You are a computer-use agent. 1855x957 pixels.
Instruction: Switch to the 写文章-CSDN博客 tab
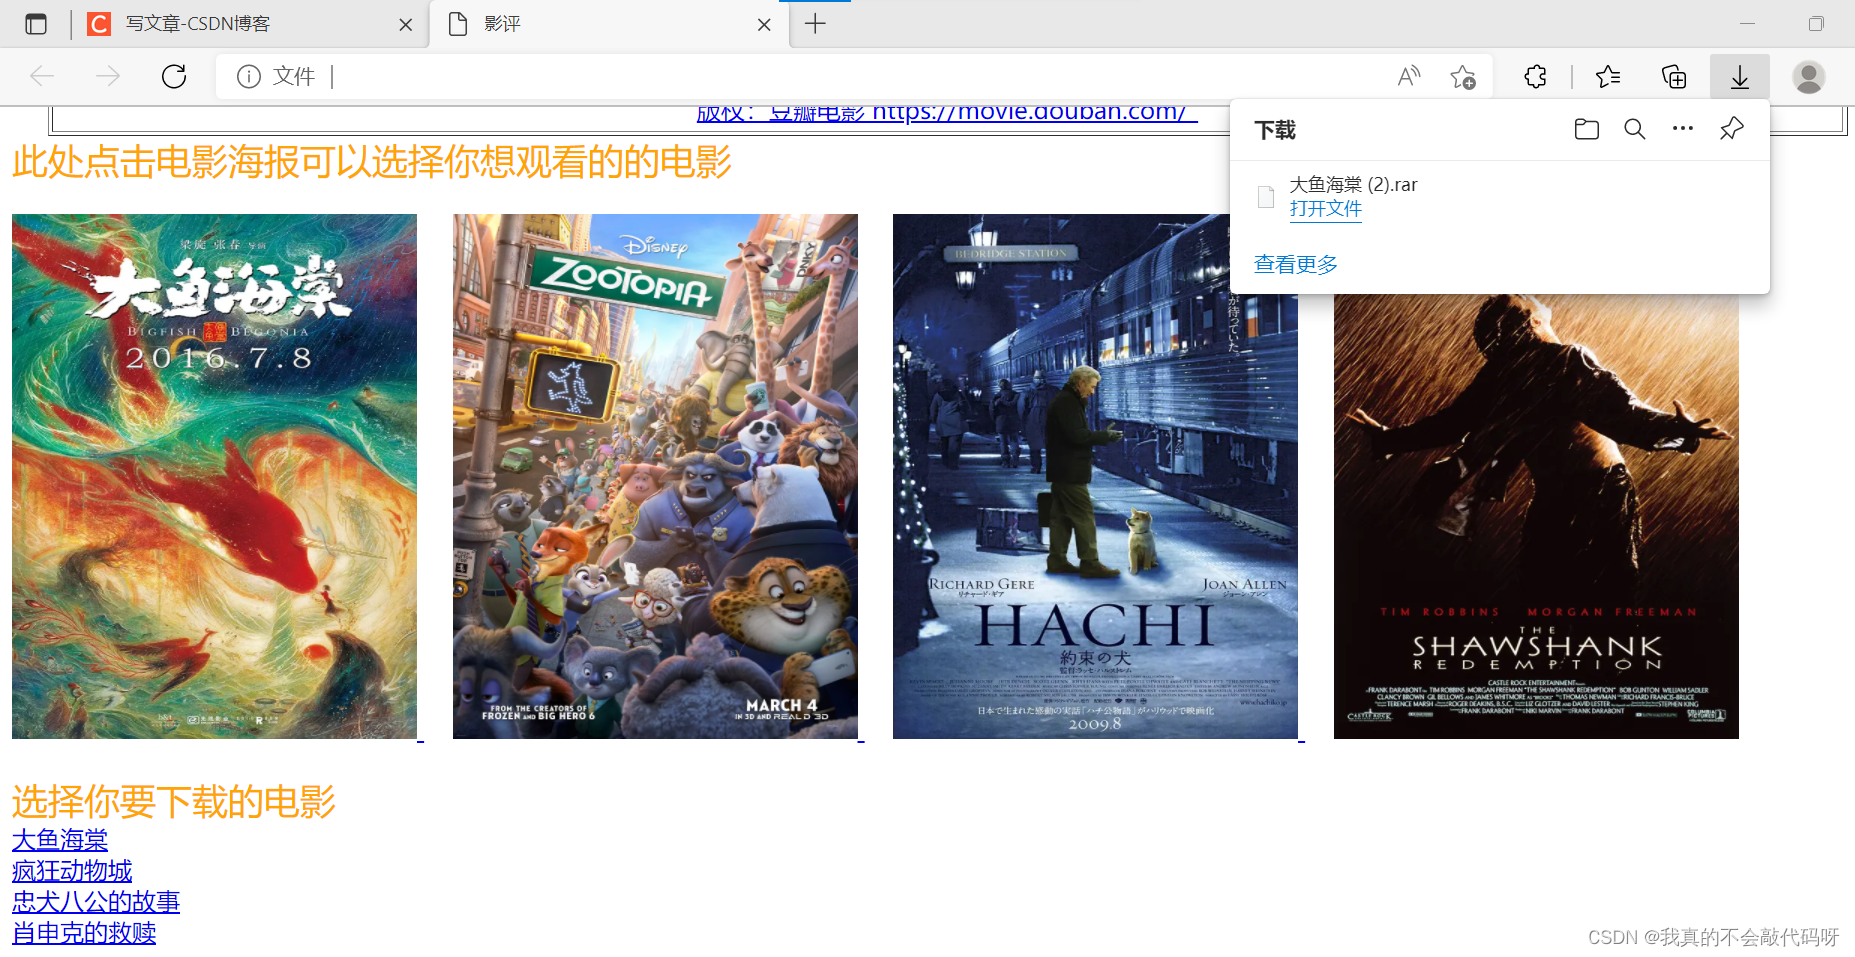coord(250,24)
